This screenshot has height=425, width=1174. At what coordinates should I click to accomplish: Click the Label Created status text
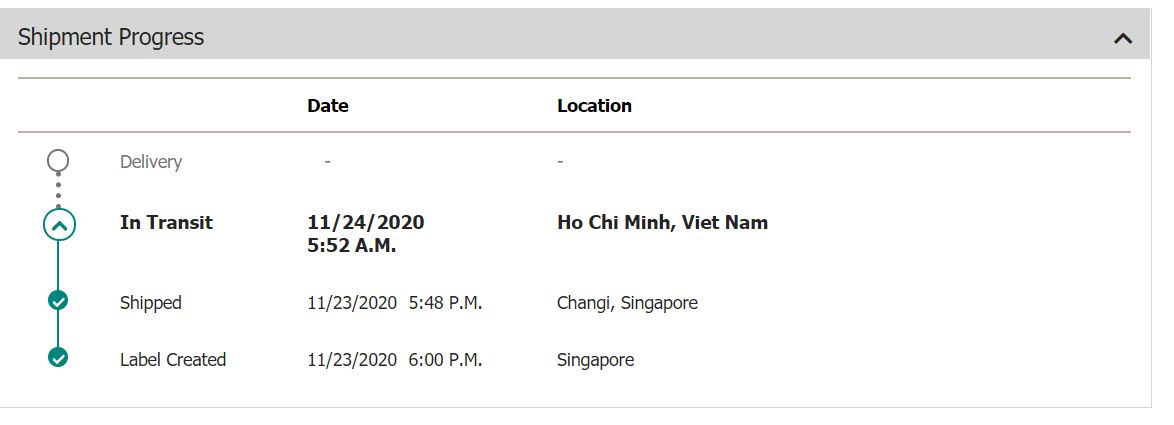(x=173, y=360)
